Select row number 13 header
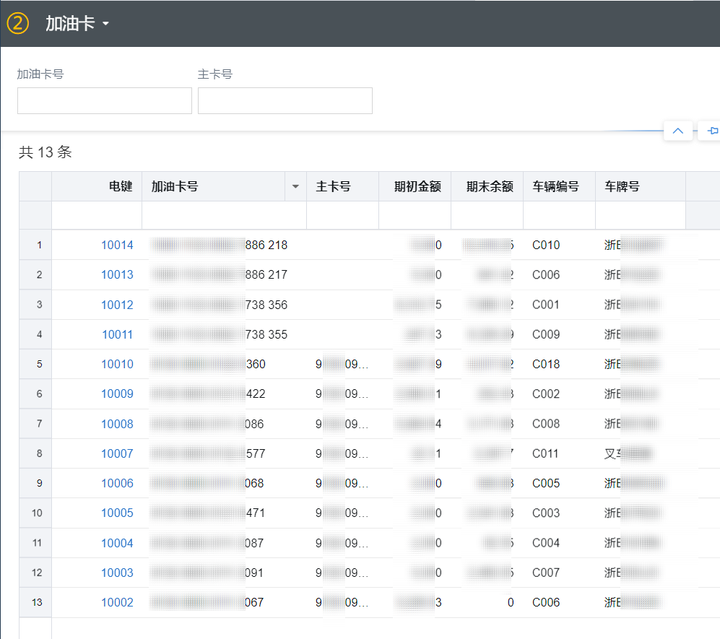720x639 pixels. coord(35,602)
